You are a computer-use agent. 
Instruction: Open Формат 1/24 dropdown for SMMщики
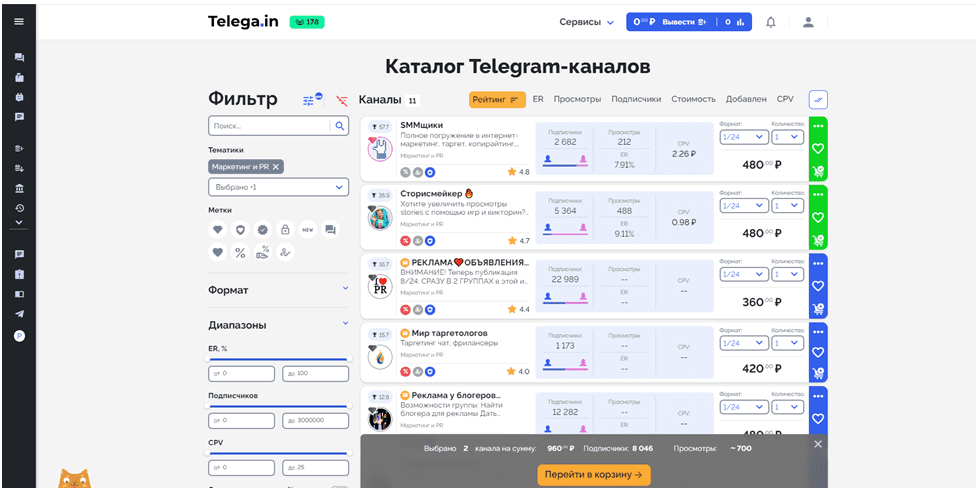pyautogui.click(x=744, y=137)
